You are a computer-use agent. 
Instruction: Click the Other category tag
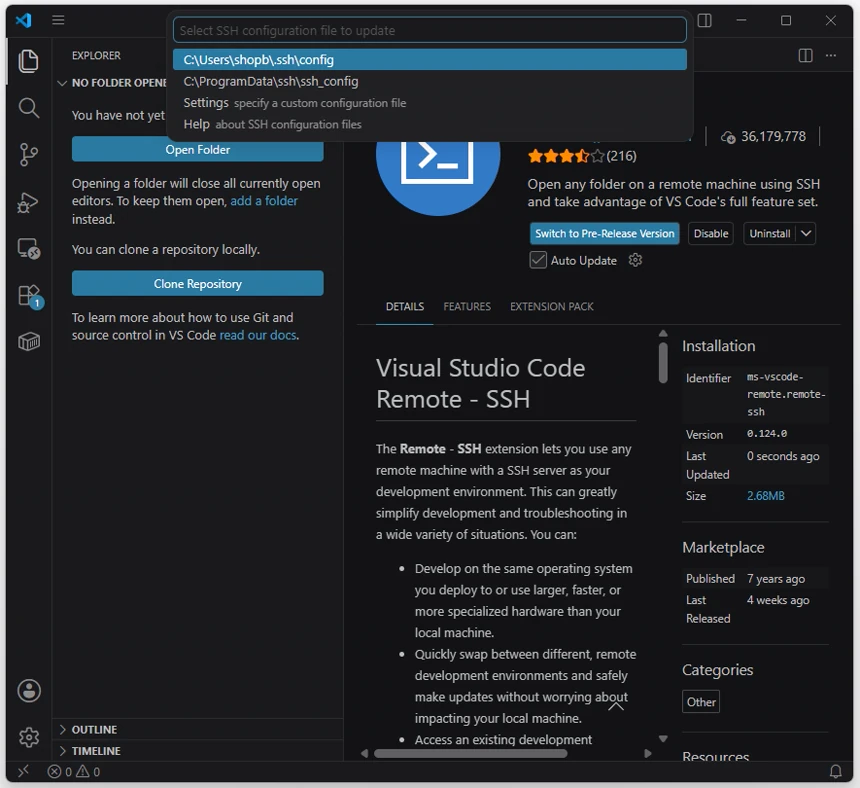[701, 702]
